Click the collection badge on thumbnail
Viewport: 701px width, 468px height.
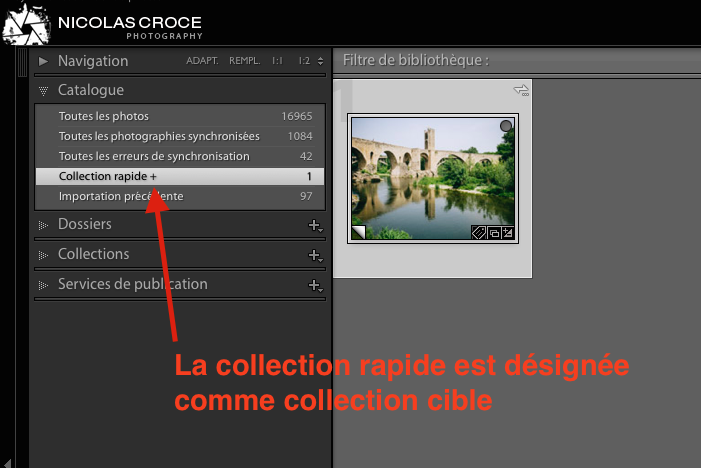[x=494, y=233]
